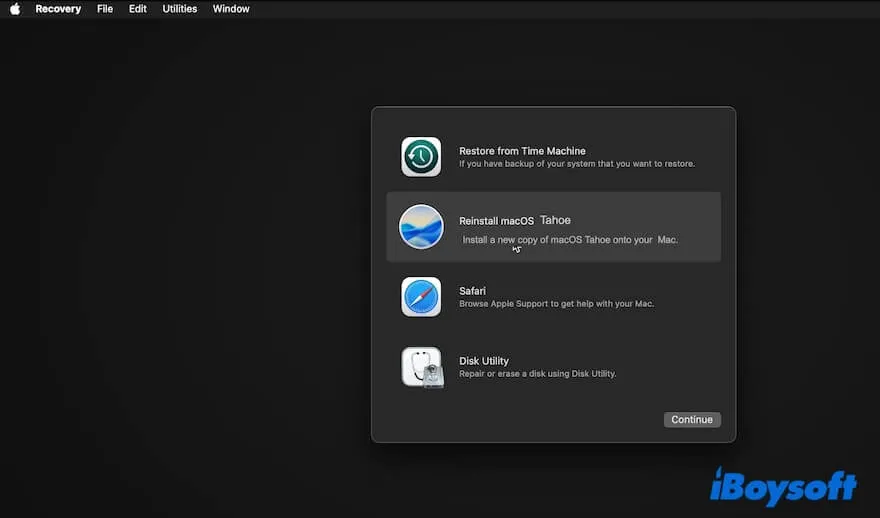
Task: Click "Browse Apple Support" description text
Action: click(556, 304)
